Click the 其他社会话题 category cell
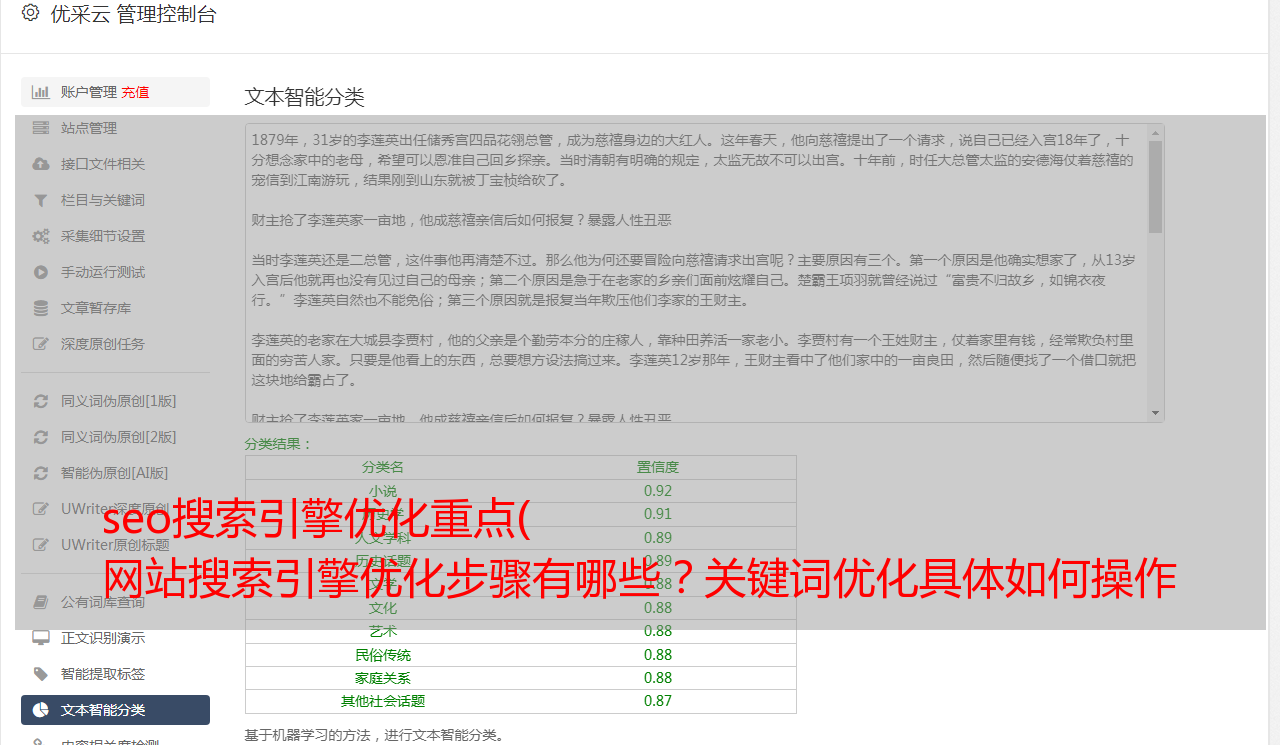The height and width of the screenshot is (745, 1280). click(383, 701)
